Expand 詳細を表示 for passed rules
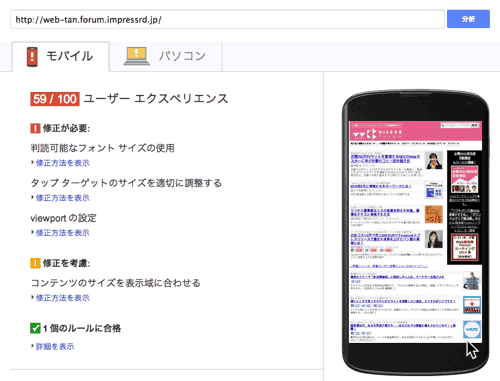The image size is (500, 381). (55, 346)
